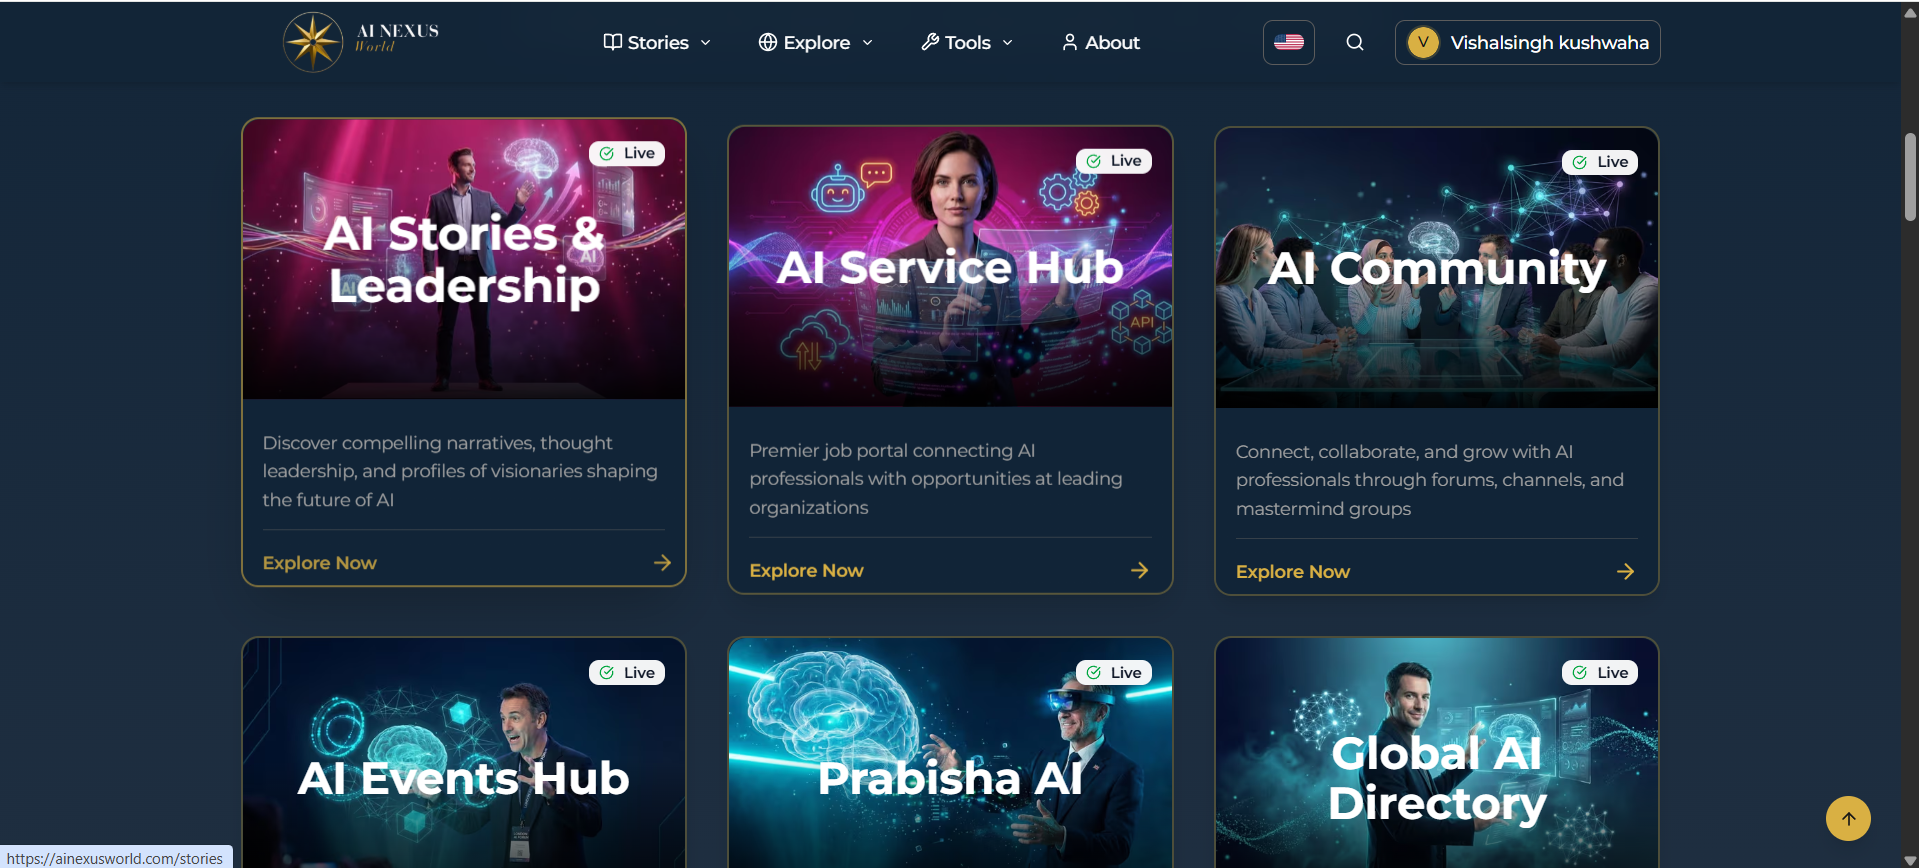Click the AI Nexus World star logo

(x=313, y=42)
